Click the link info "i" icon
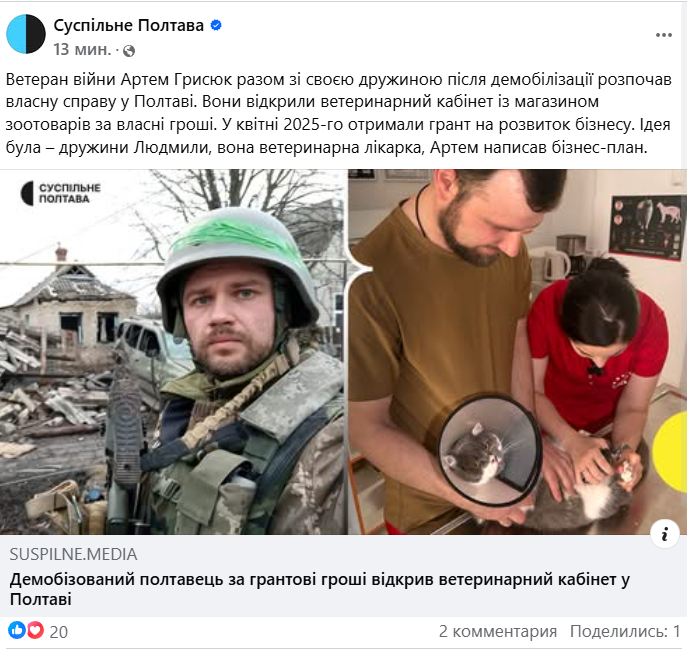Screen dimensions: 687x652 point(665,534)
